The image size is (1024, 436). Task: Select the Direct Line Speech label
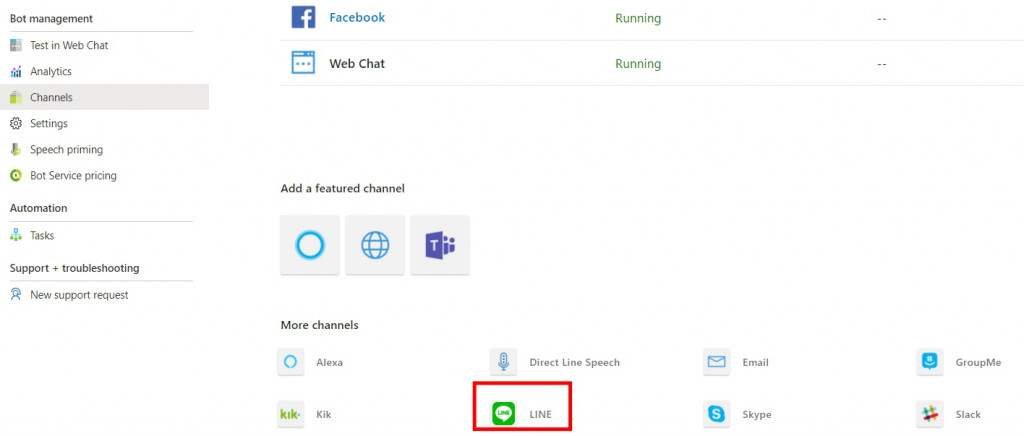[575, 362]
